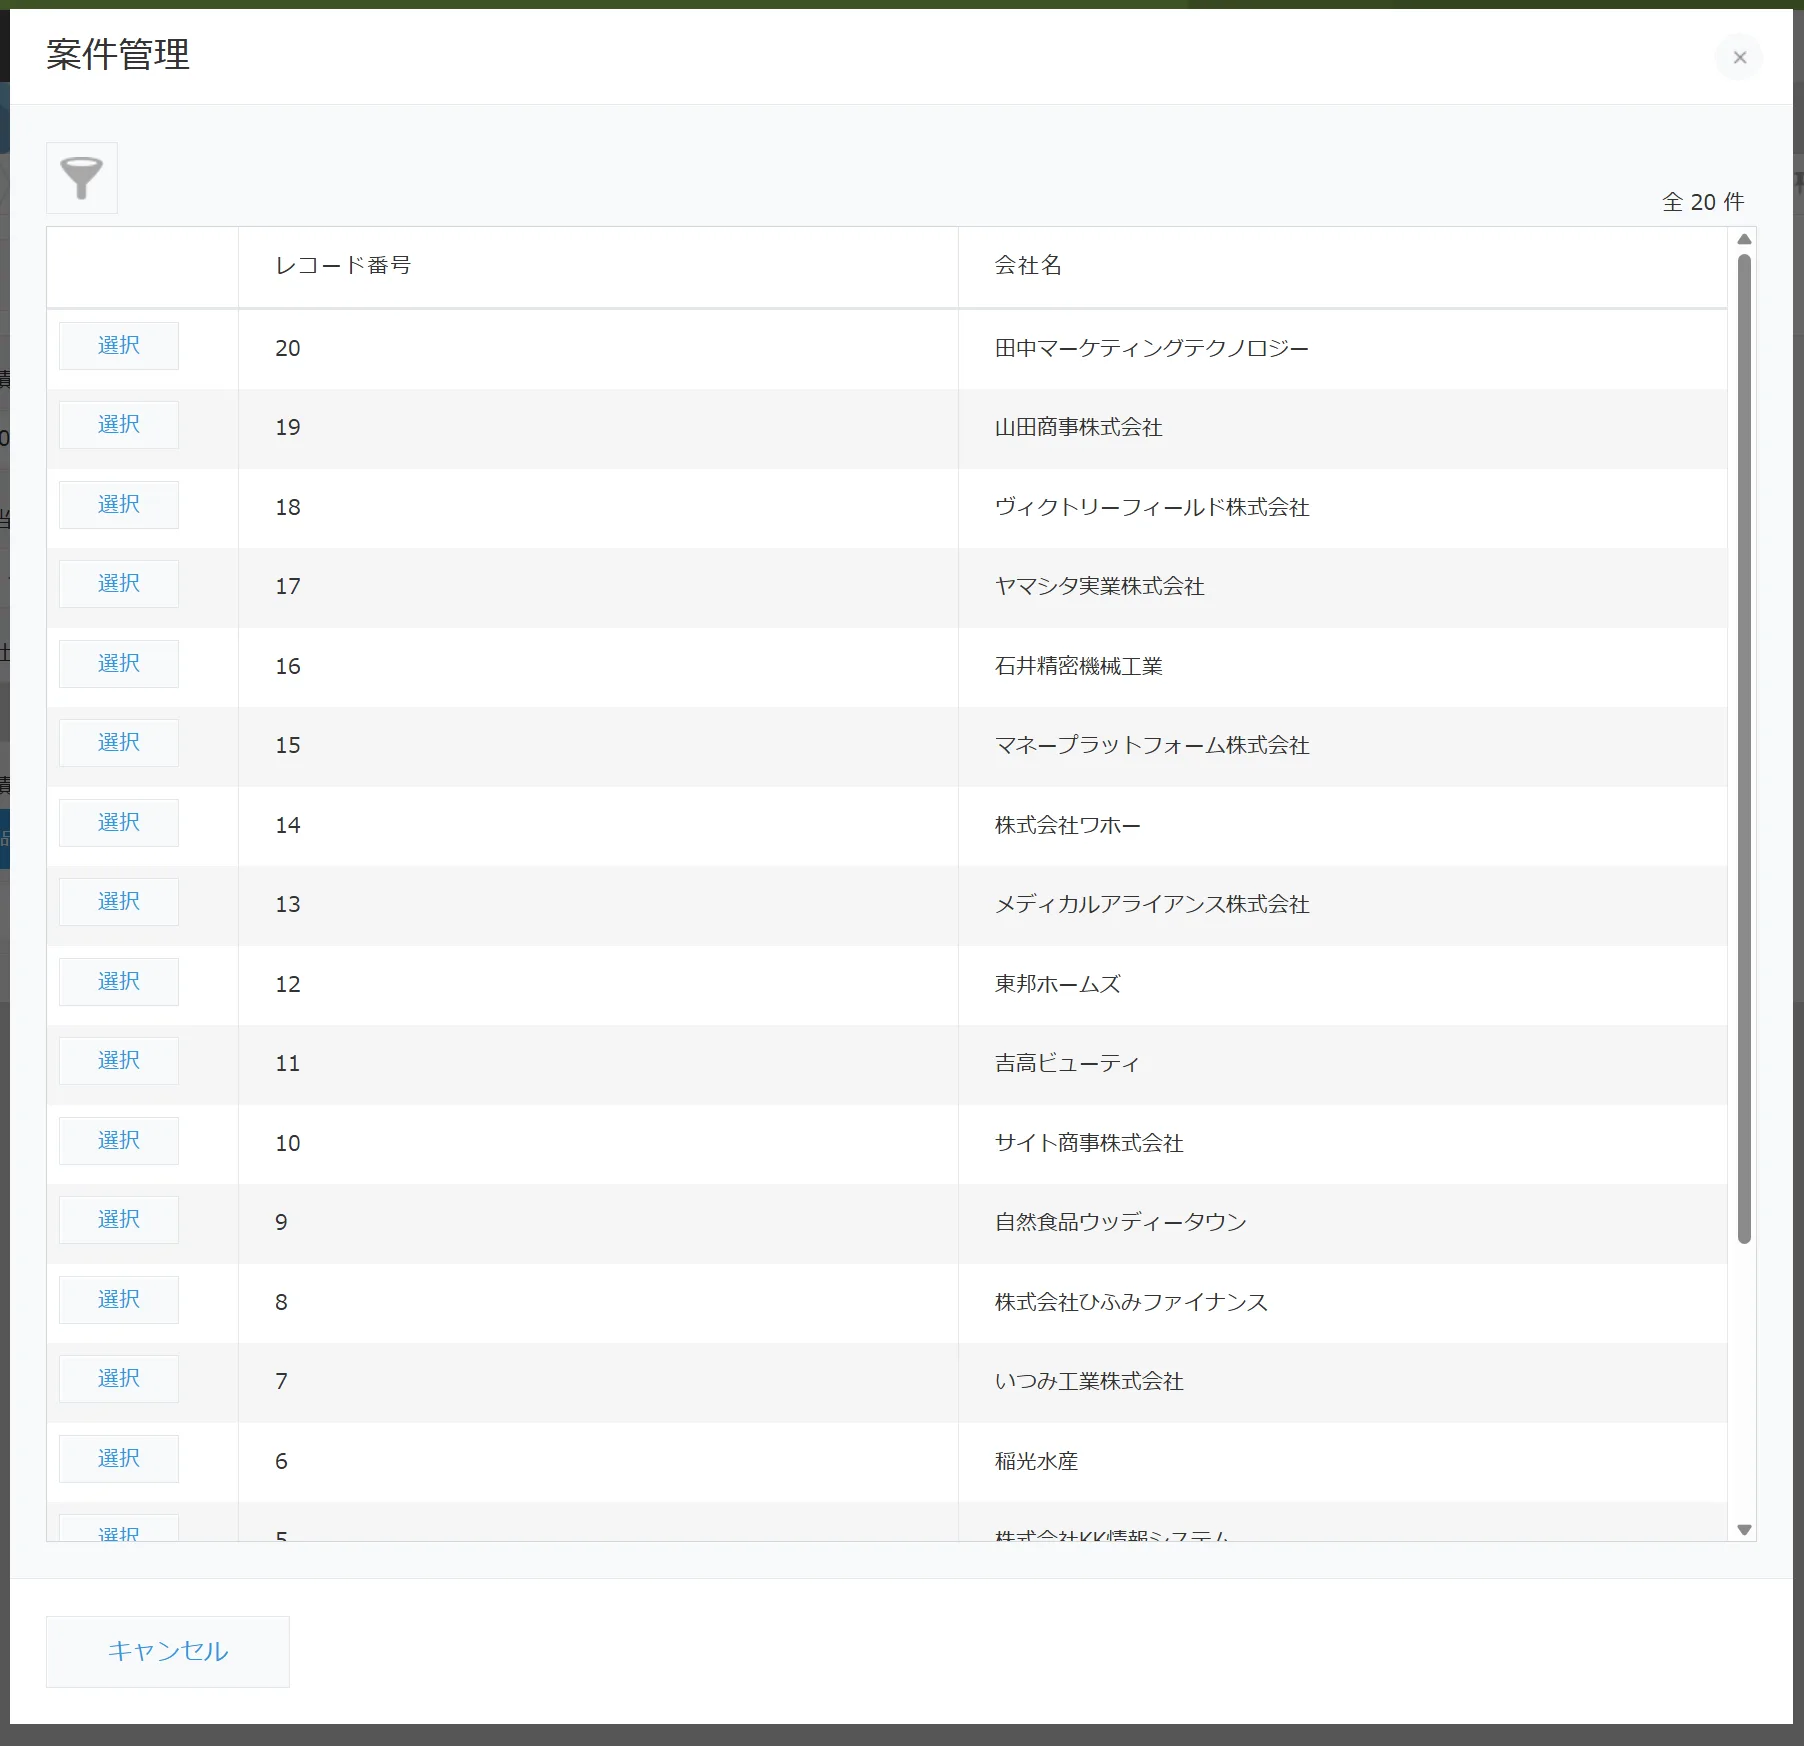Image resolution: width=1804 pixels, height=1746 pixels.
Task: Click 選択 for 稲光水産
Action: pyautogui.click(x=119, y=1459)
